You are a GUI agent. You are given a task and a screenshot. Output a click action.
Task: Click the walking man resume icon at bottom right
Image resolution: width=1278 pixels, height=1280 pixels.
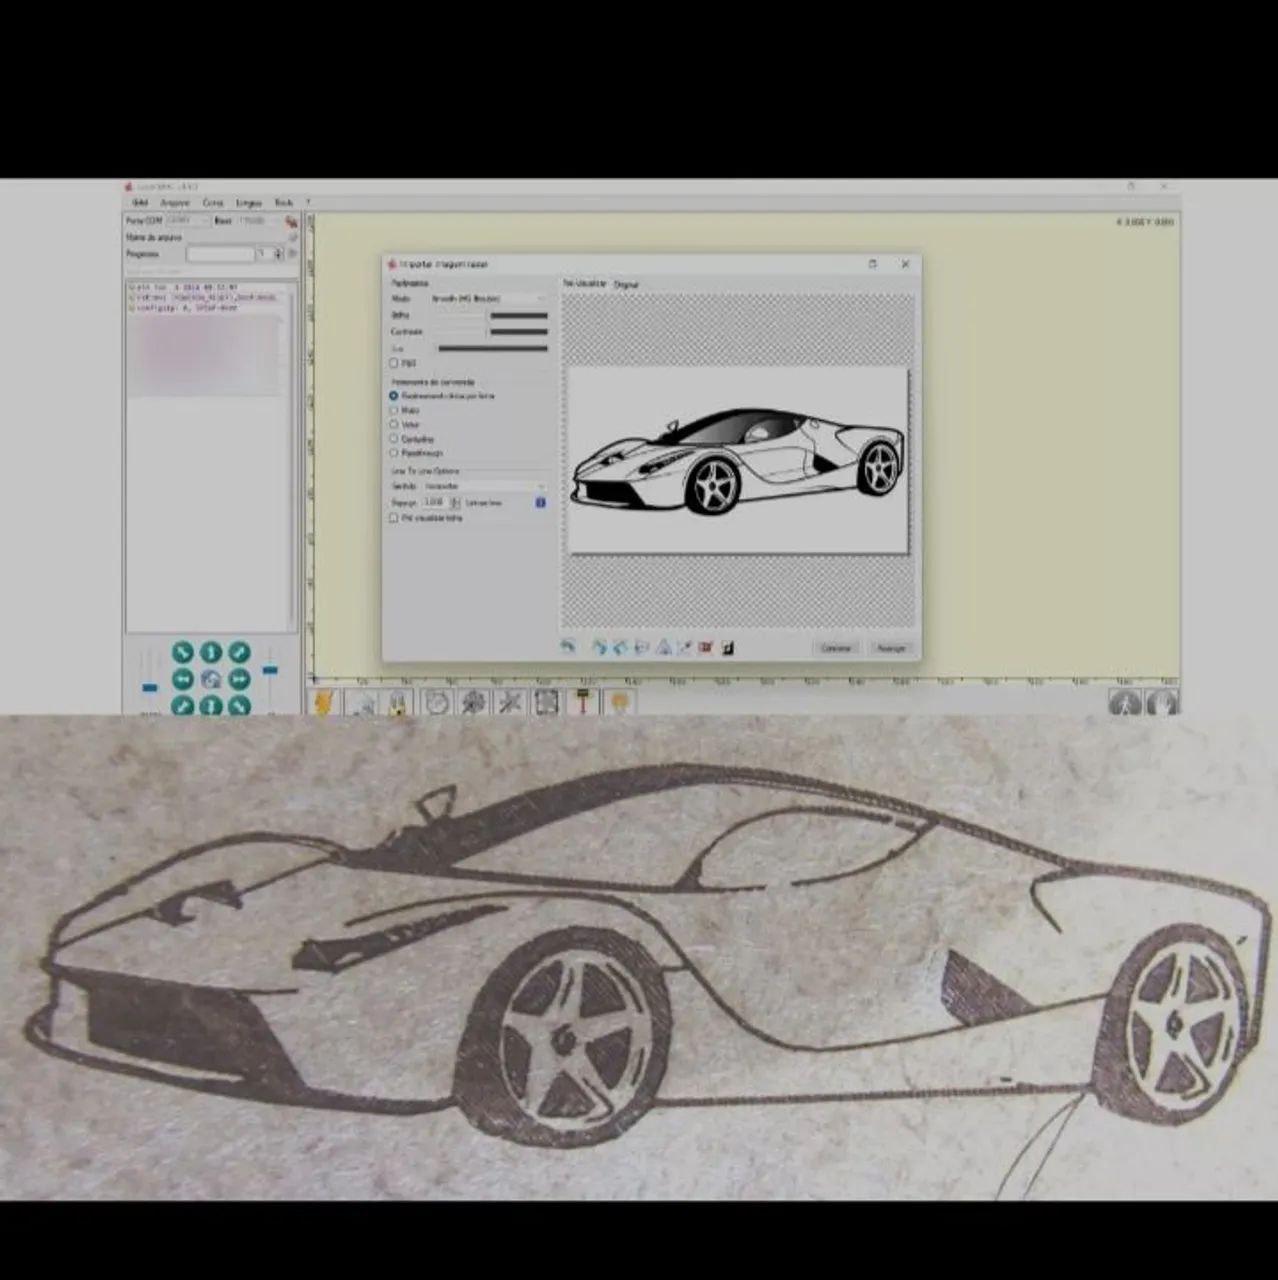1126,702
